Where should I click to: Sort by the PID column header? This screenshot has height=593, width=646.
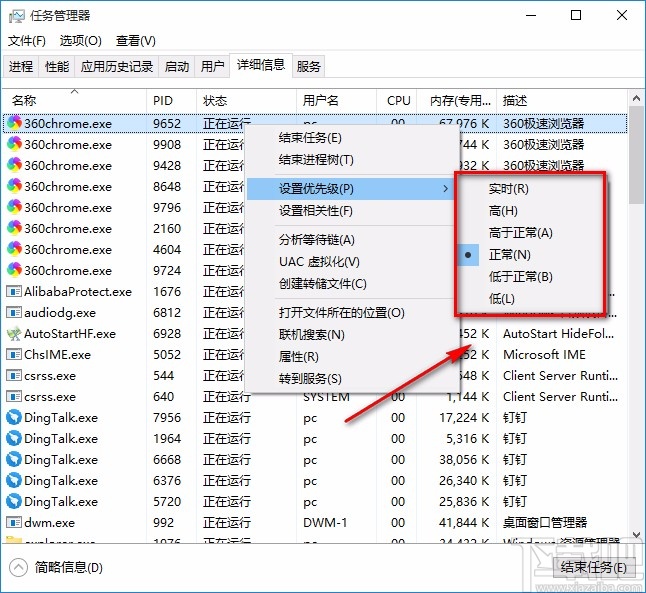pyautogui.click(x=171, y=100)
